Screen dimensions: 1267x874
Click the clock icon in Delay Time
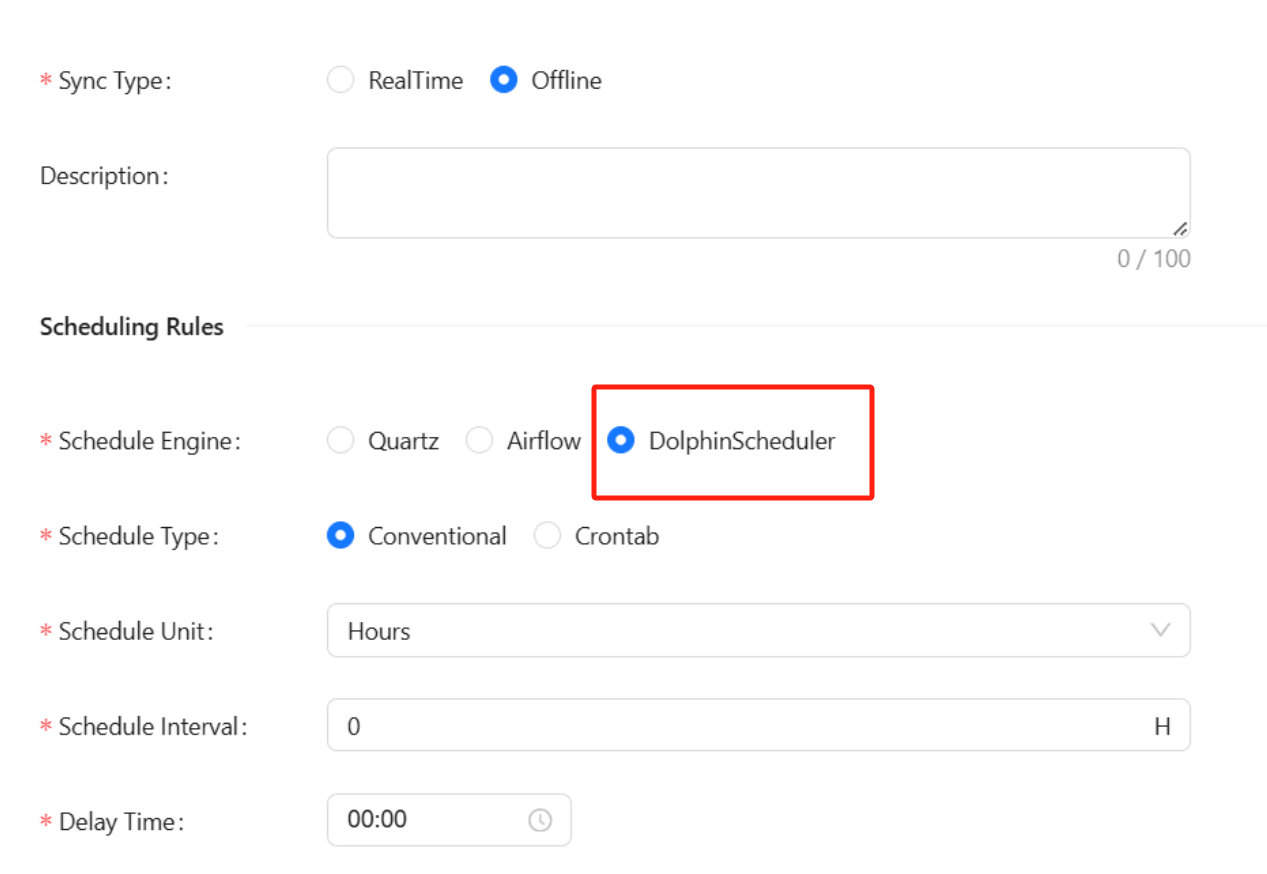(540, 820)
